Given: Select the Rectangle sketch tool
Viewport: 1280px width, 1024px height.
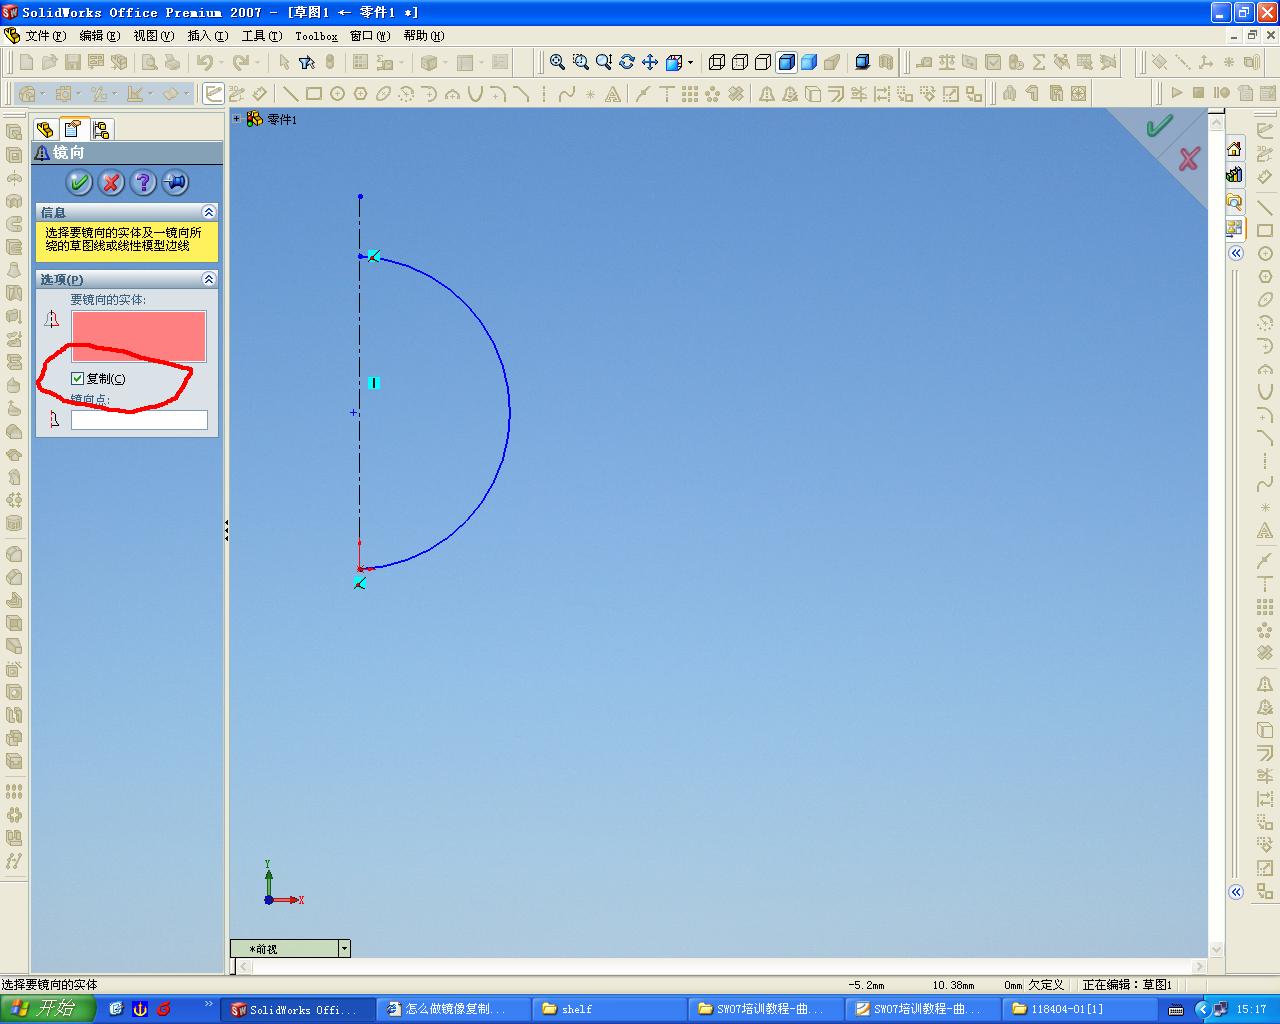Looking at the screenshot, I should point(314,94).
